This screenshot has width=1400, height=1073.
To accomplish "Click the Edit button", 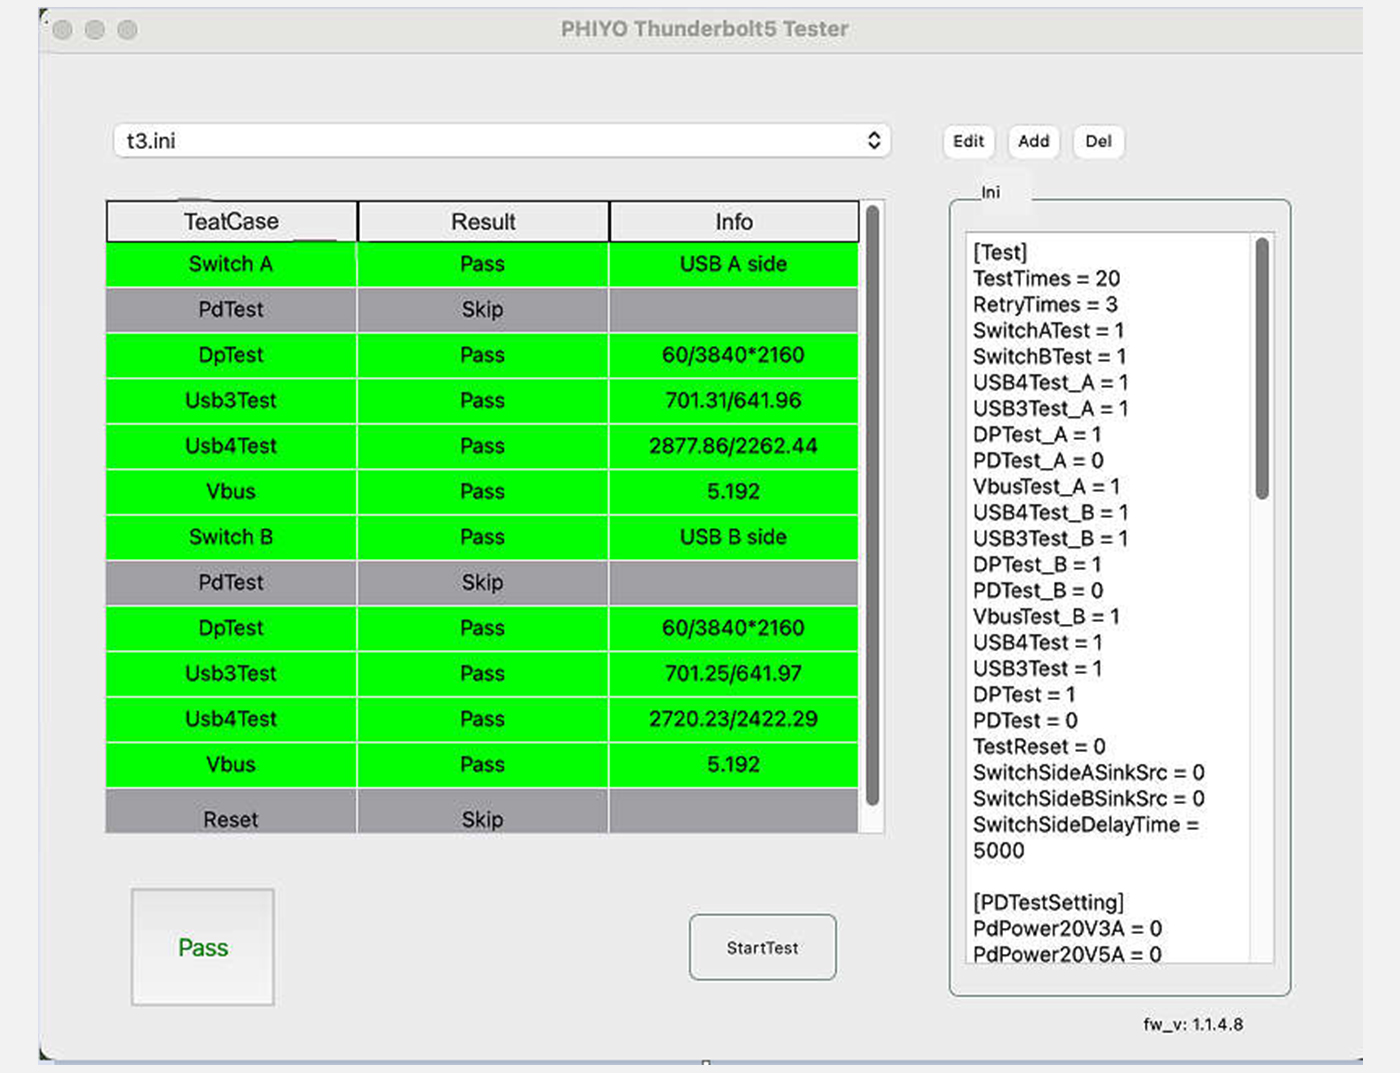I will pos(968,141).
